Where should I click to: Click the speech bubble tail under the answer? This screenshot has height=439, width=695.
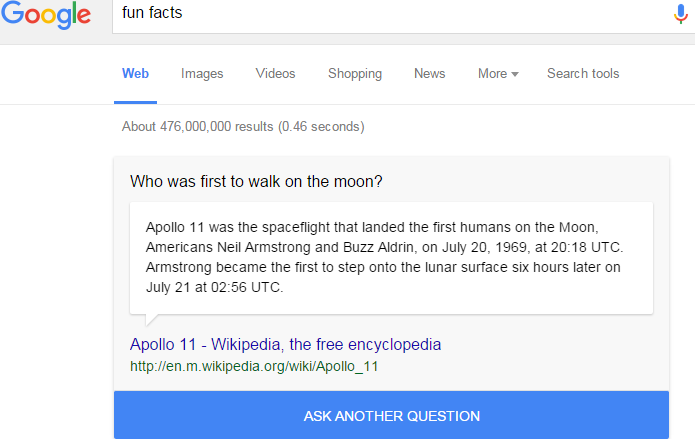click(151, 319)
